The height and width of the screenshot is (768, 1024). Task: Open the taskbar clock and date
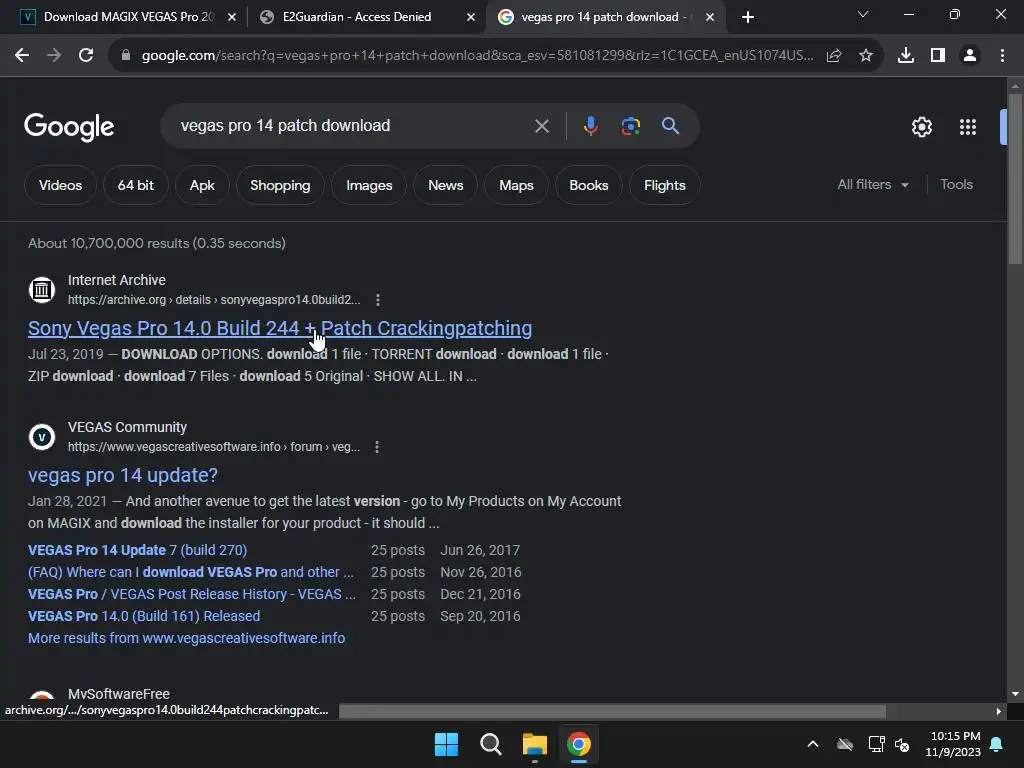pyautogui.click(x=953, y=744)
